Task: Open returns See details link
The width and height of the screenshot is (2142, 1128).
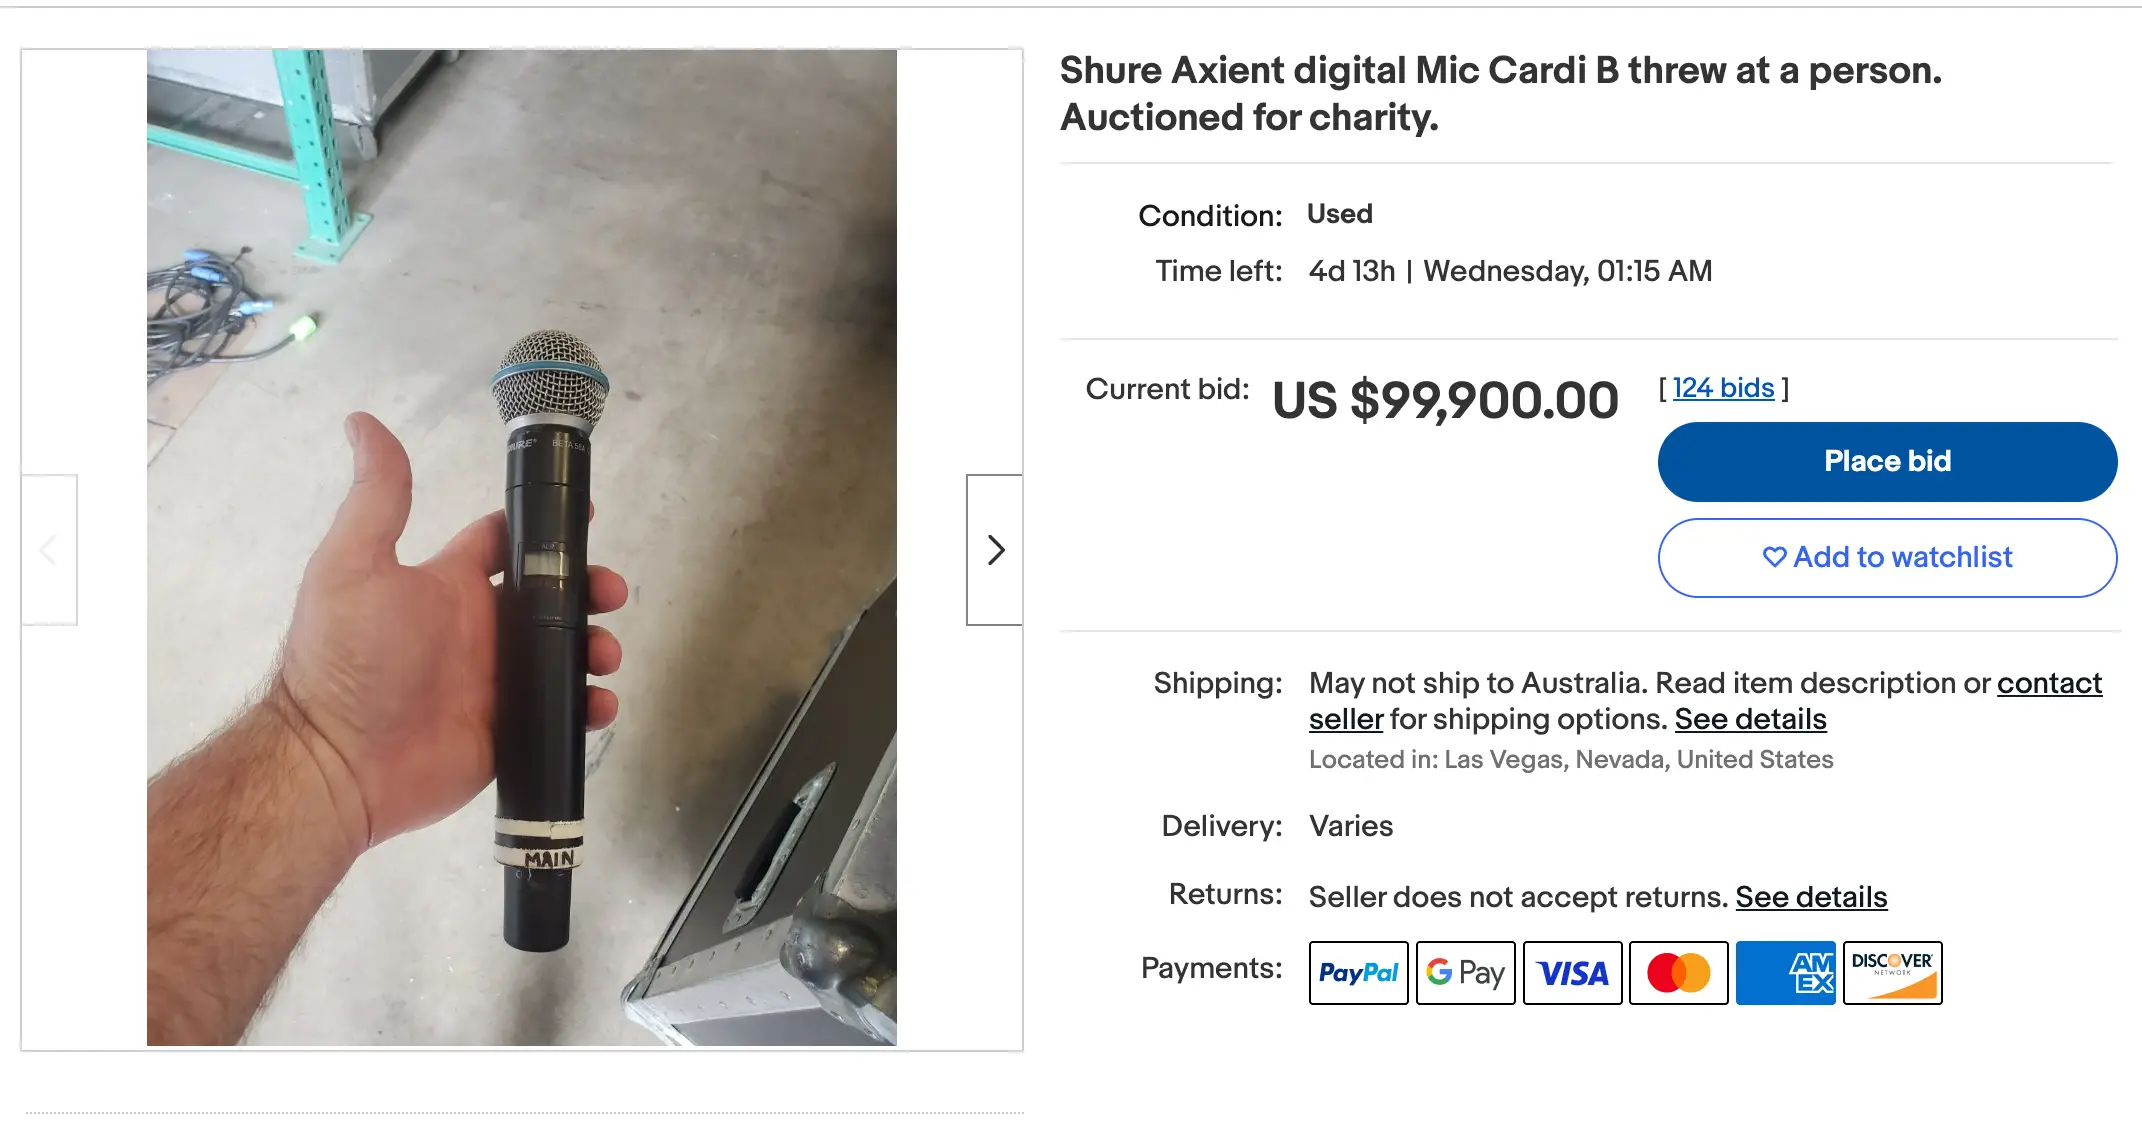Action: click(x=1811, y=897)
